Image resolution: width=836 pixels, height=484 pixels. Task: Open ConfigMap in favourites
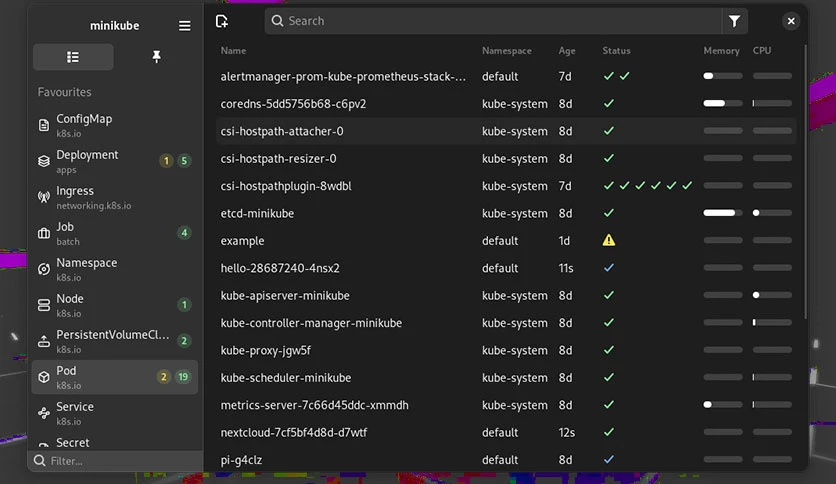115,125
